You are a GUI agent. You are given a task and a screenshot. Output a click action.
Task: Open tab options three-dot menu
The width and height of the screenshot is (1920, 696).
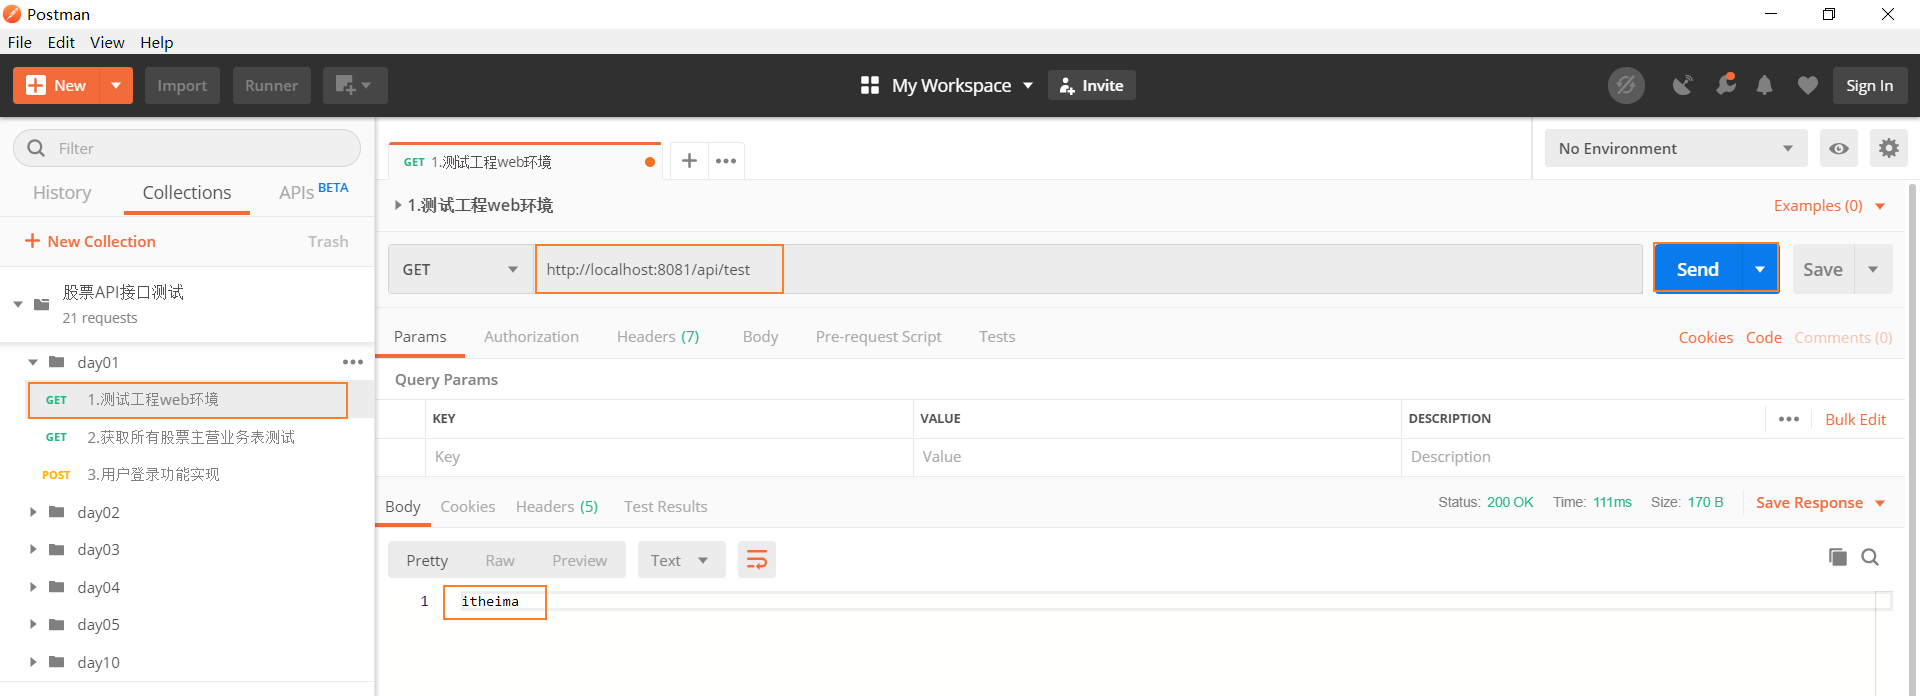tap(726, 160)
